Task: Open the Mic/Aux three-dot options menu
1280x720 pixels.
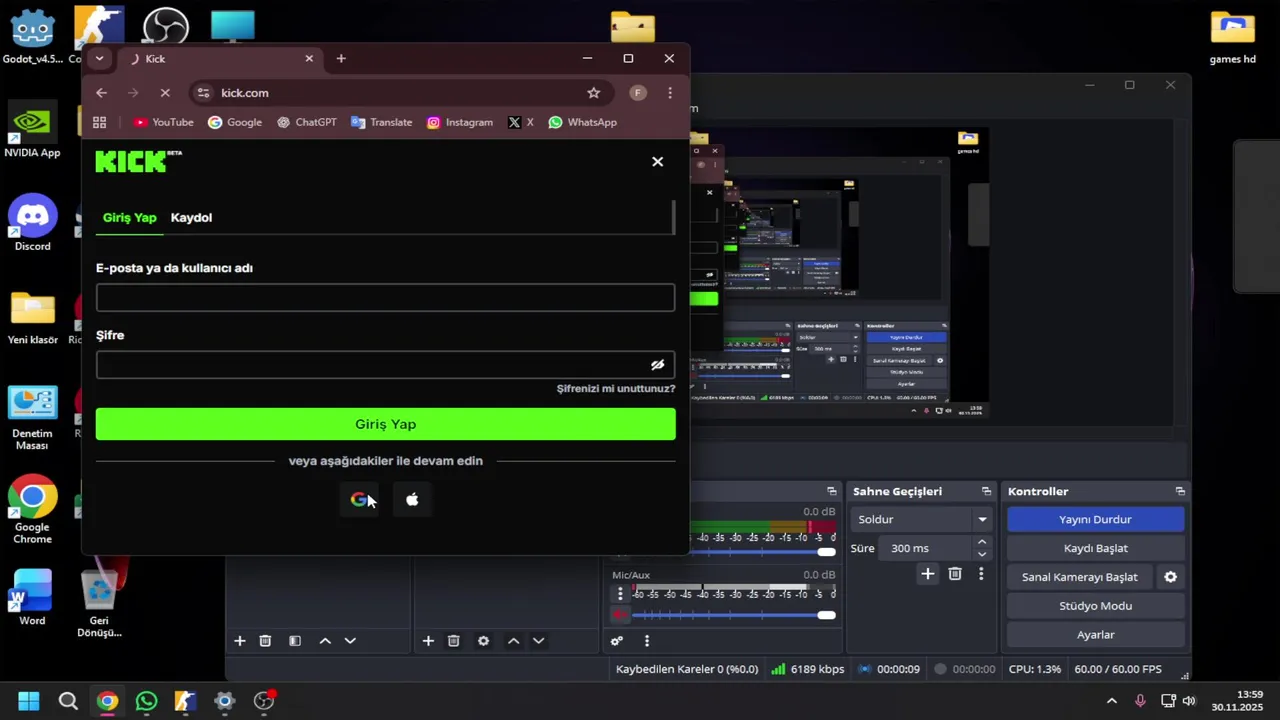Action: point(620,593)
